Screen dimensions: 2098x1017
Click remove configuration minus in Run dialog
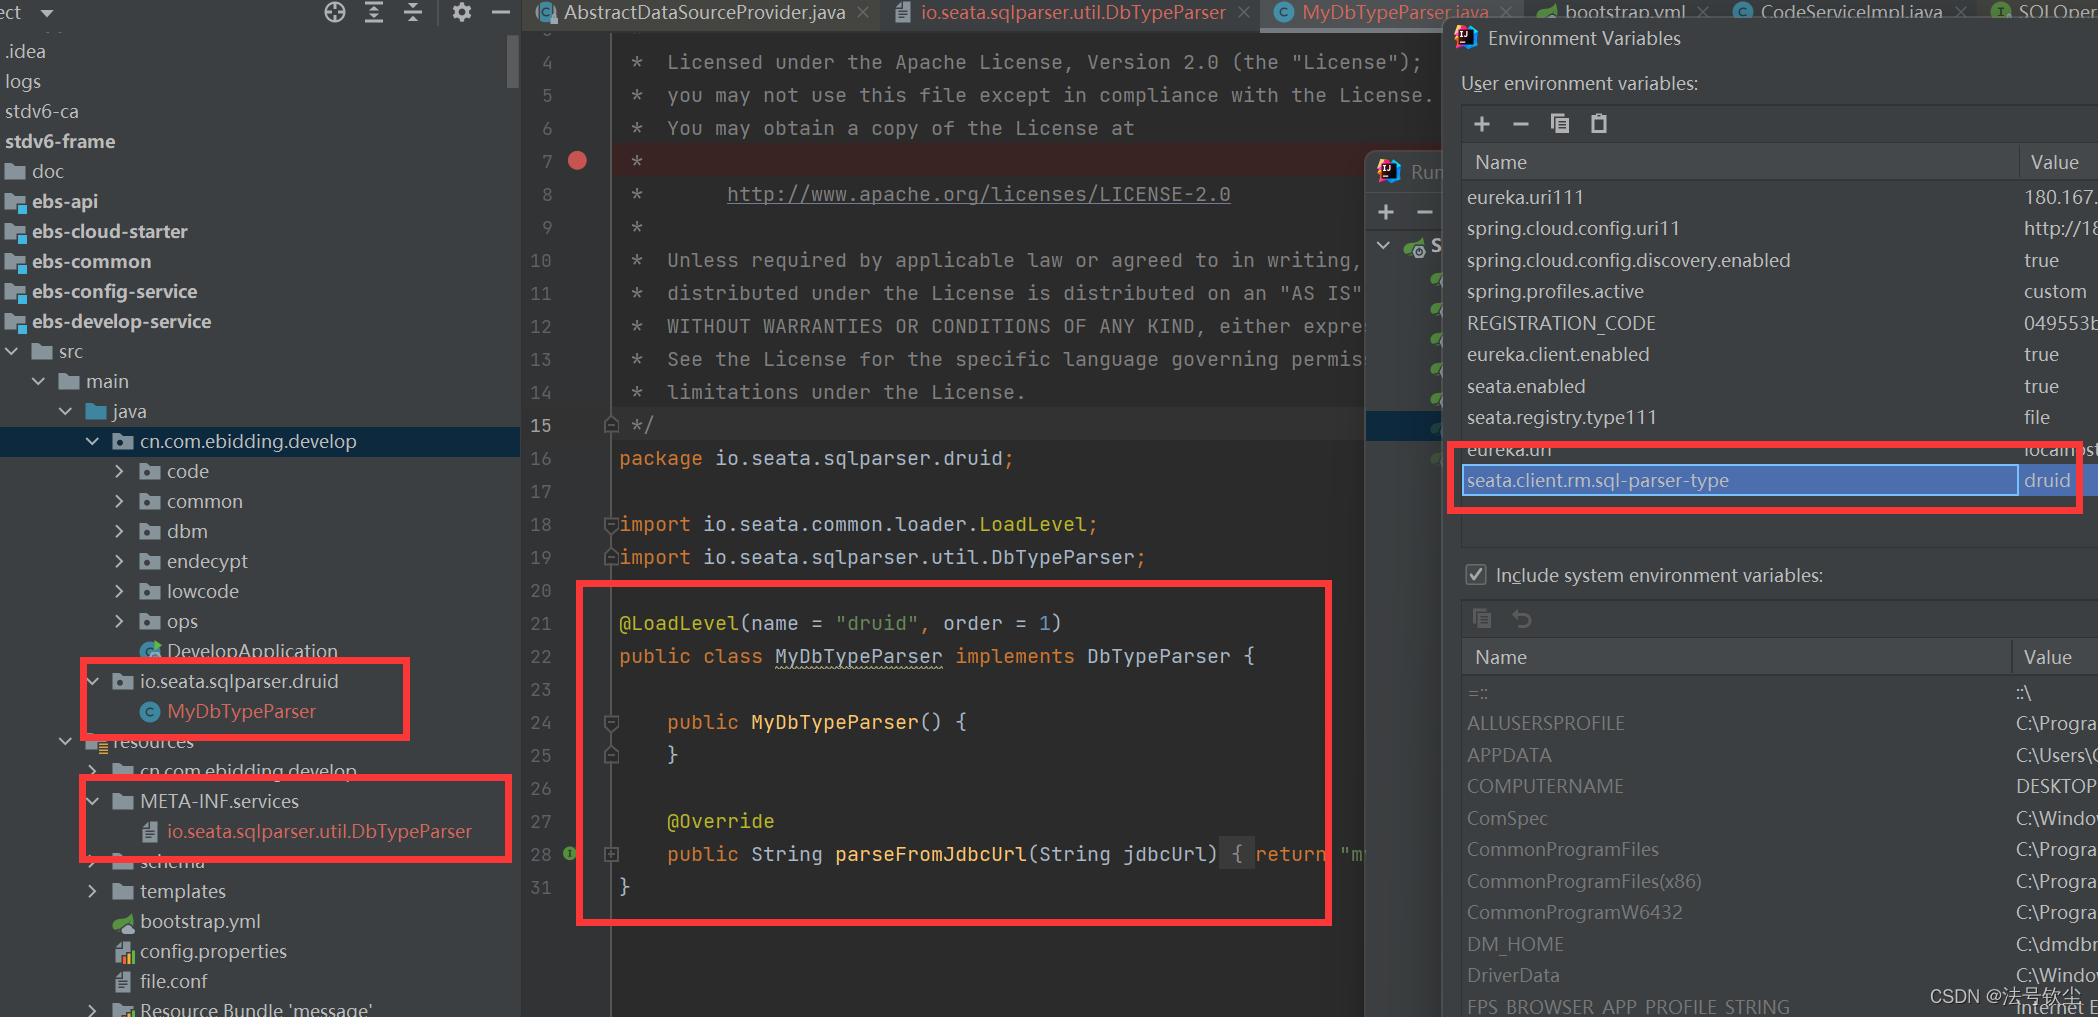1424,212
